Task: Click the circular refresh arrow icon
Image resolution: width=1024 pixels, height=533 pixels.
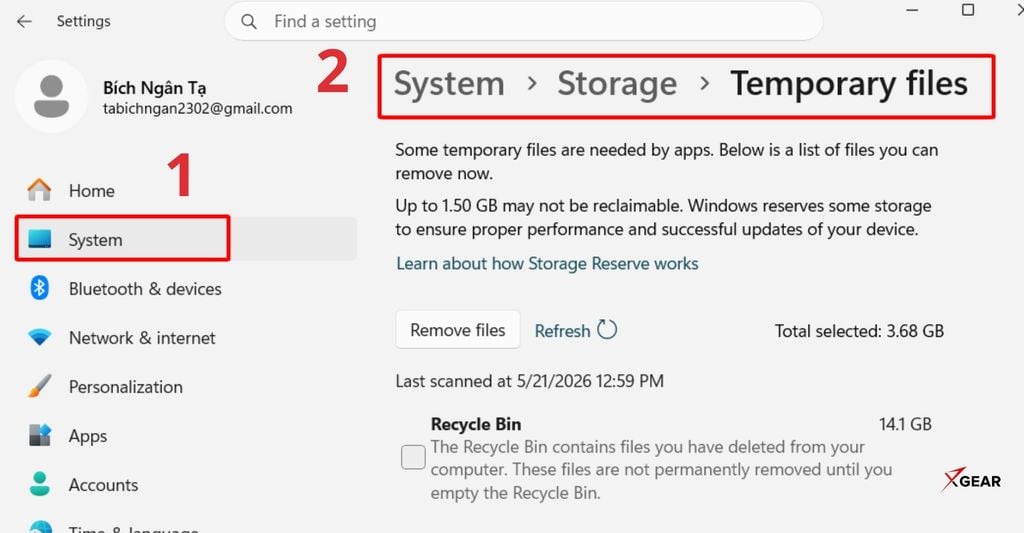Action: [x=607, y=330]
